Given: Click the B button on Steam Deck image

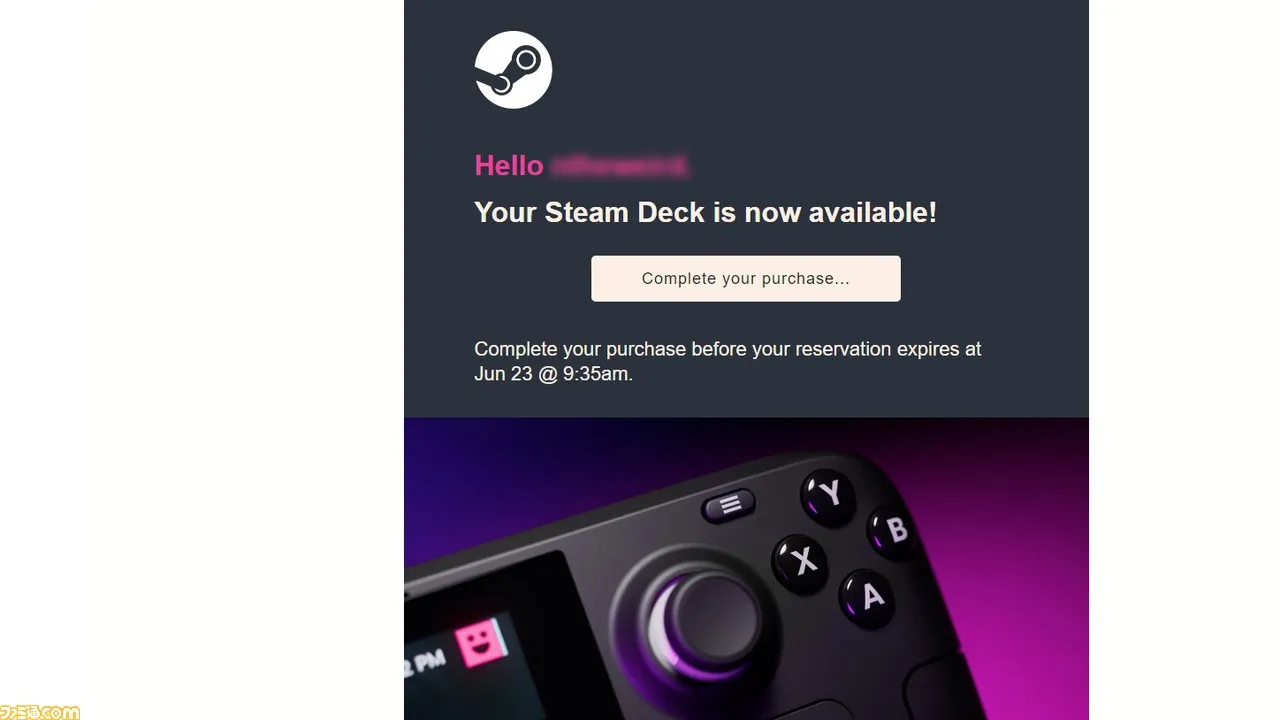Looking at the screenshot, I should [x=894, y=531].
